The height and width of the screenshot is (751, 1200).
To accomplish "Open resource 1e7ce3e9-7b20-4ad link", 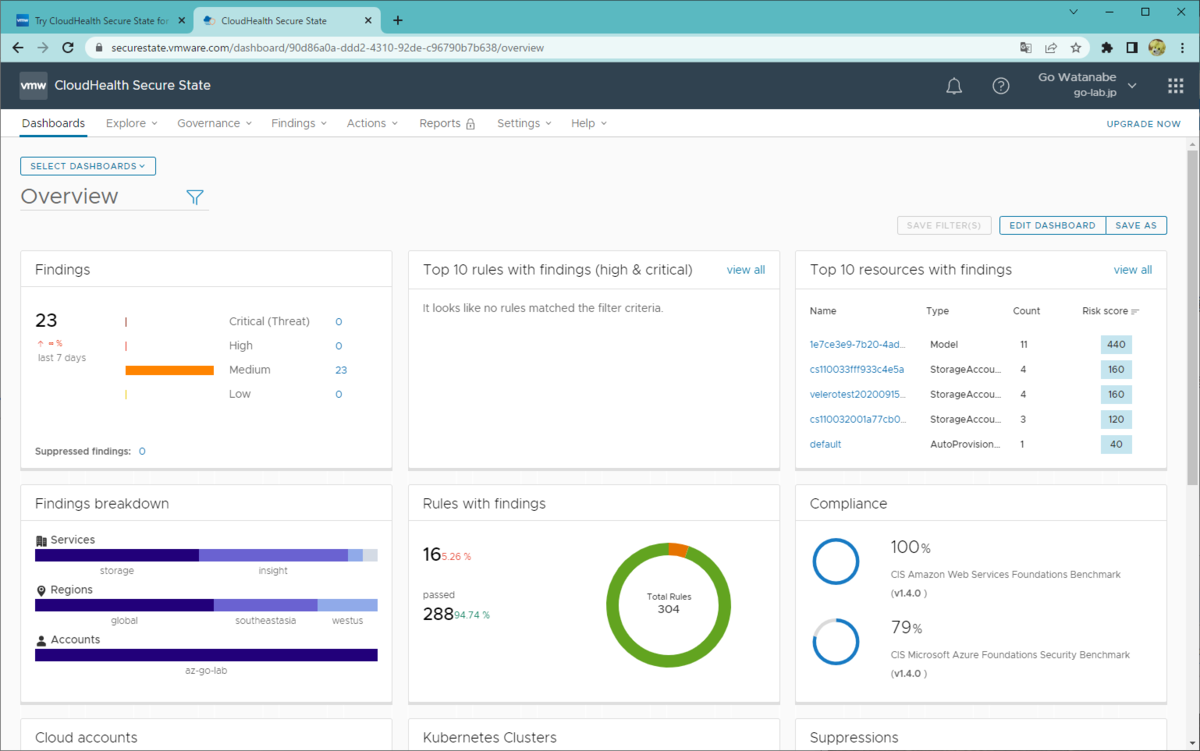I will click(x=858, y=344).
